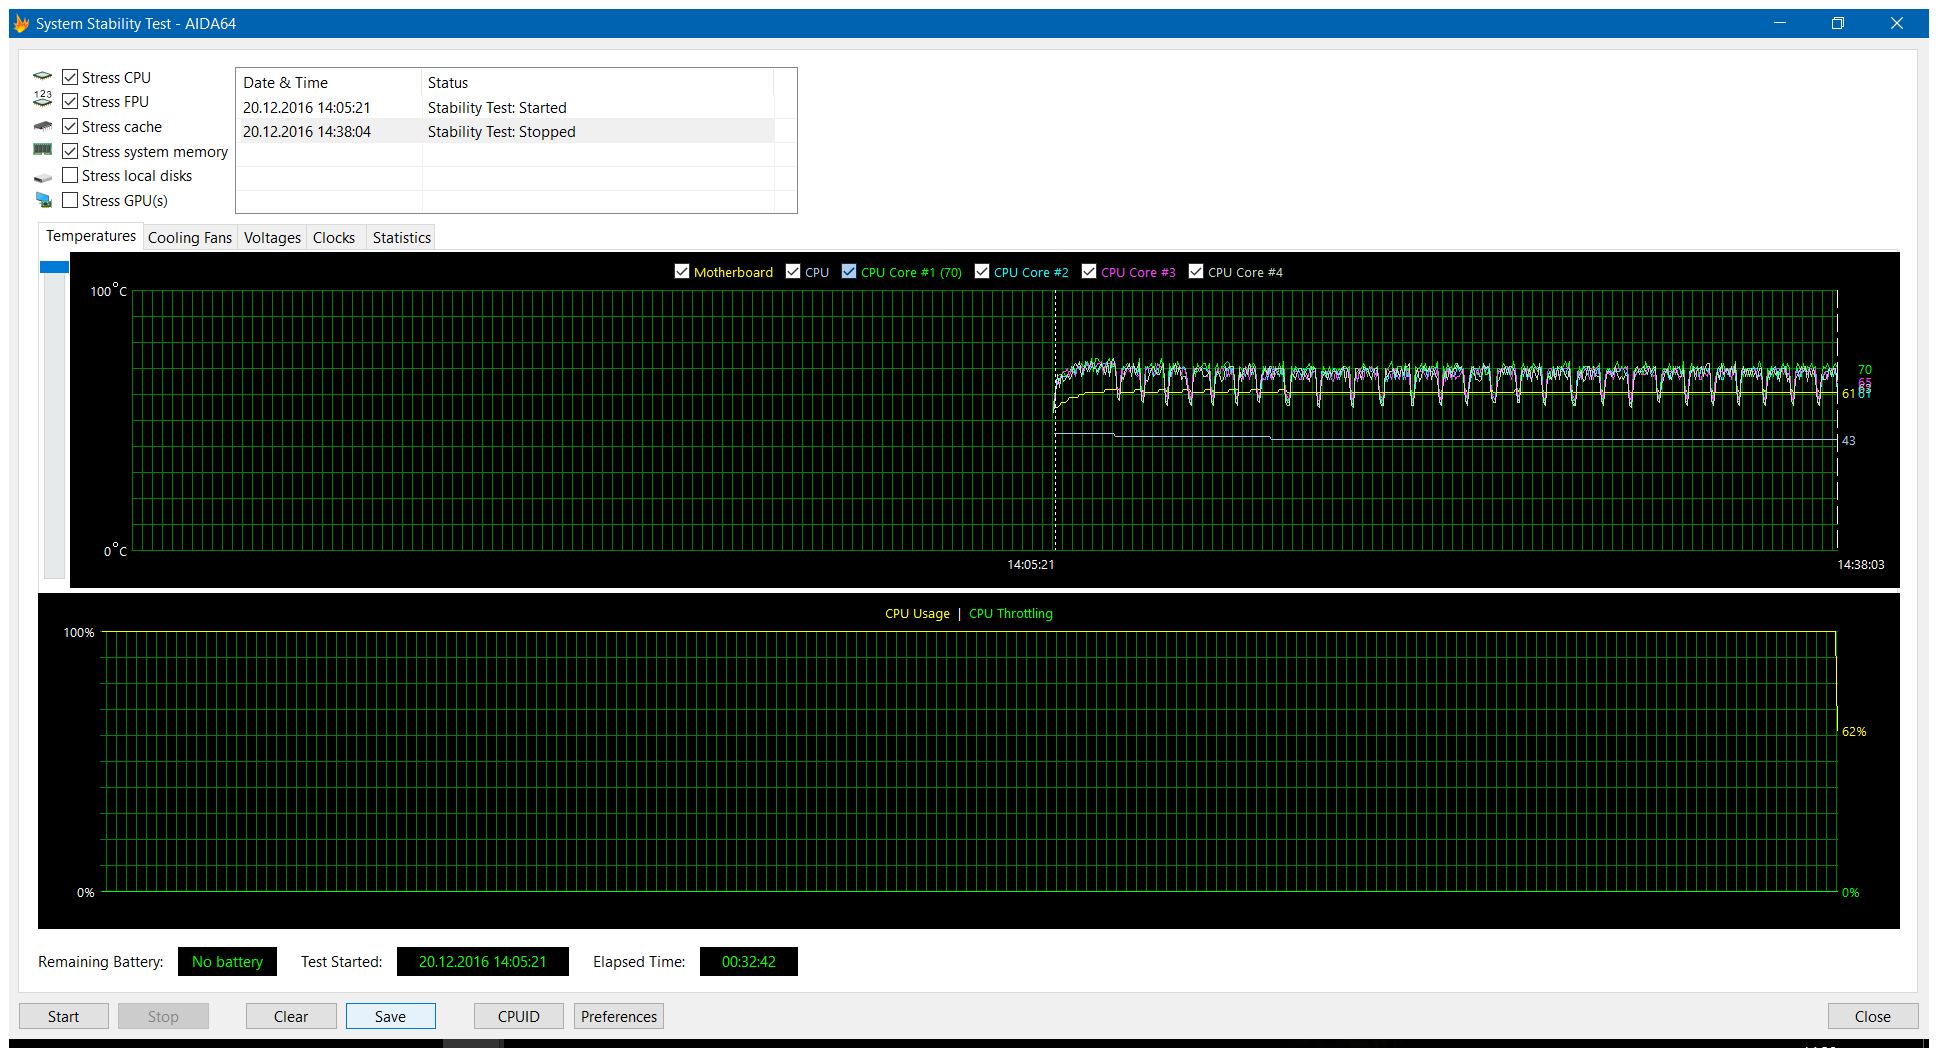Click the Test Started time value field
This screenshot has height=1048, width=1938.
pyautogui.click(x=482, y=961)
